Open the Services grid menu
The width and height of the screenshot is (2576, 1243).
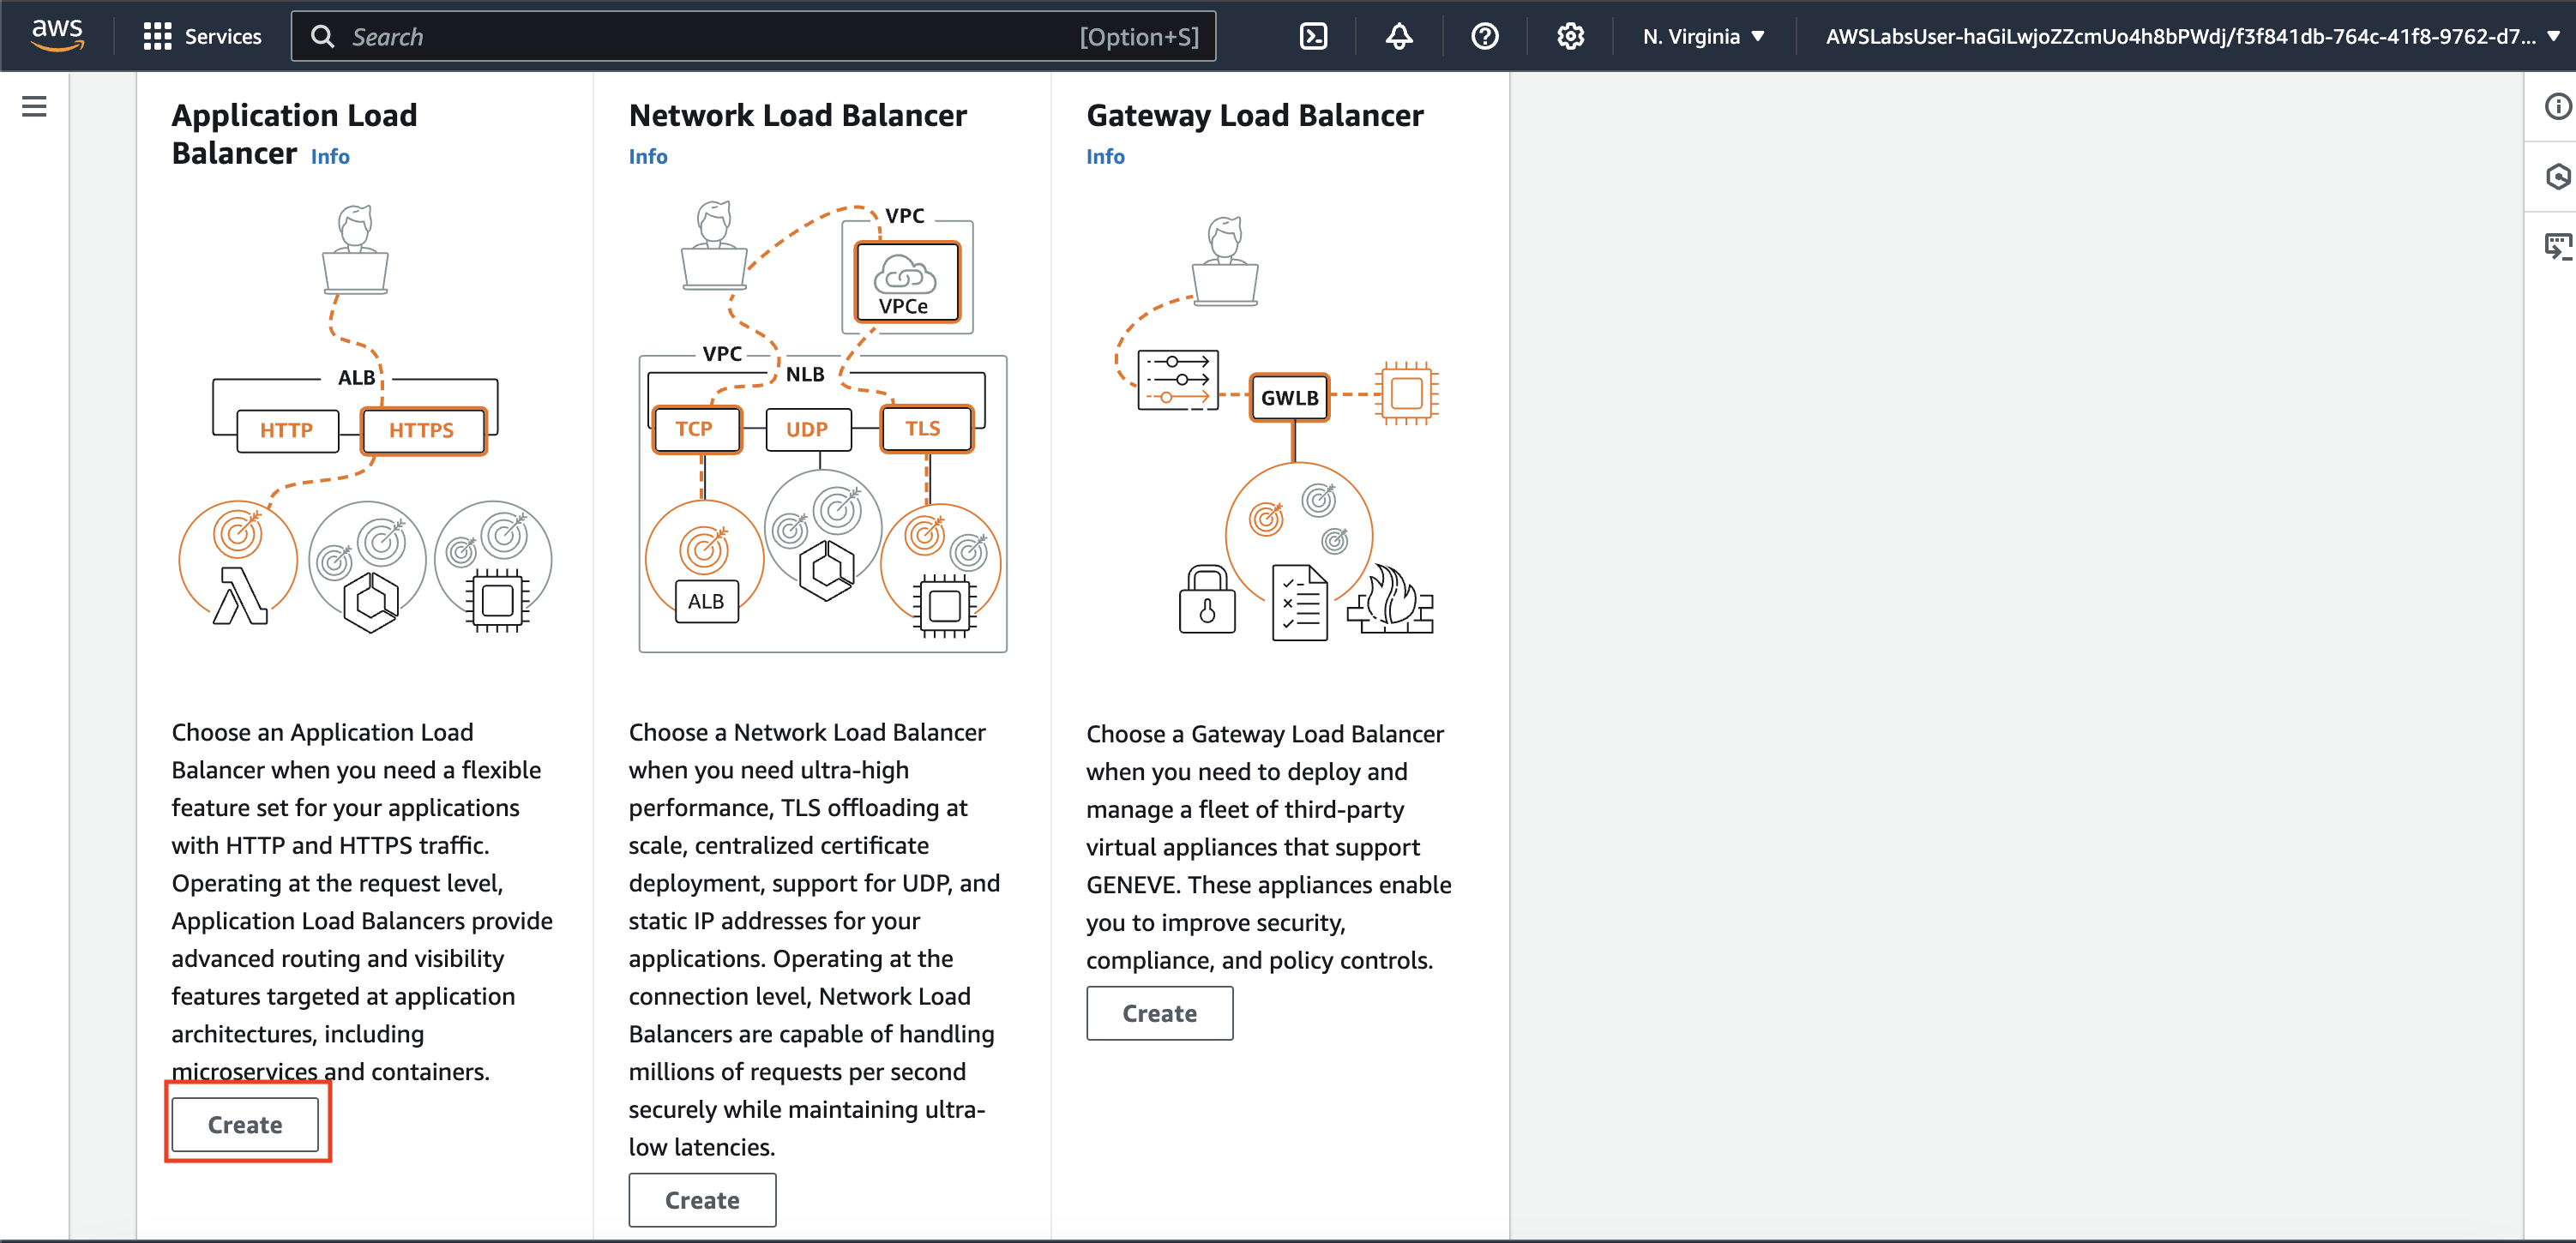[202, 37]
